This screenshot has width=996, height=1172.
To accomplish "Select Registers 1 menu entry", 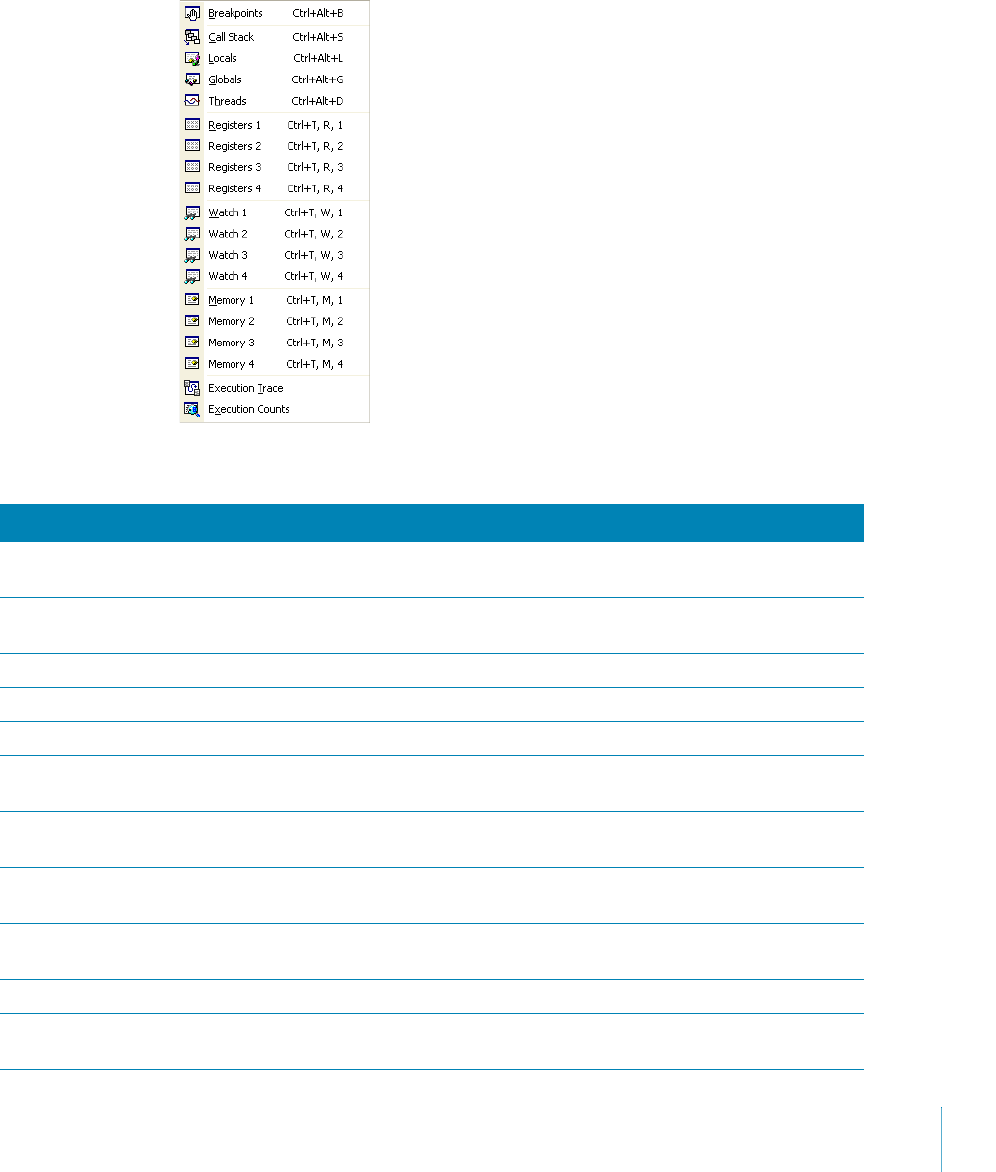I will click(x=275, y=125).
